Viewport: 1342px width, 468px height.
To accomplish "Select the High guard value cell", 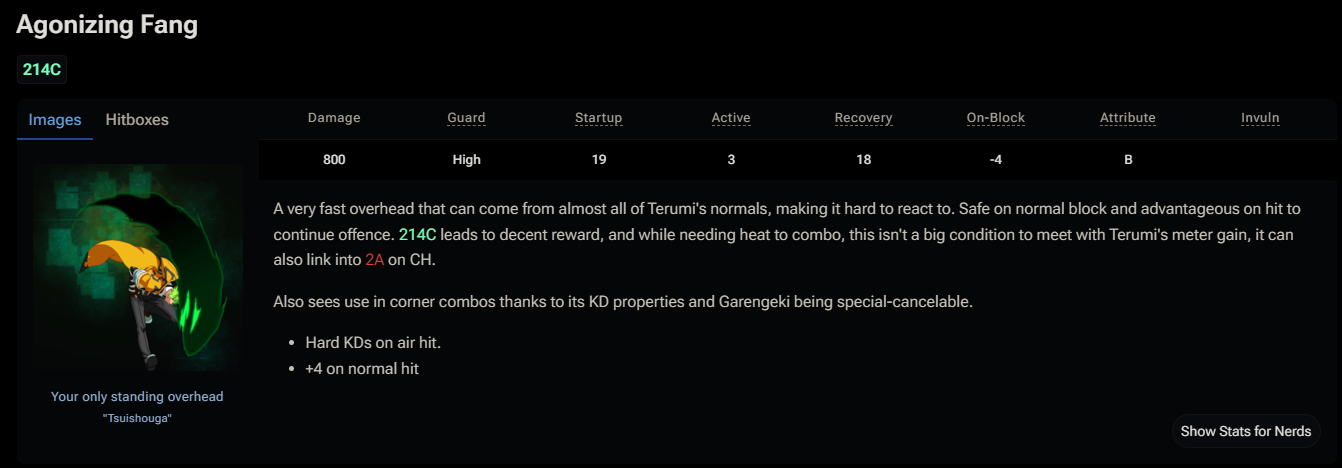I will coord(466,160).
